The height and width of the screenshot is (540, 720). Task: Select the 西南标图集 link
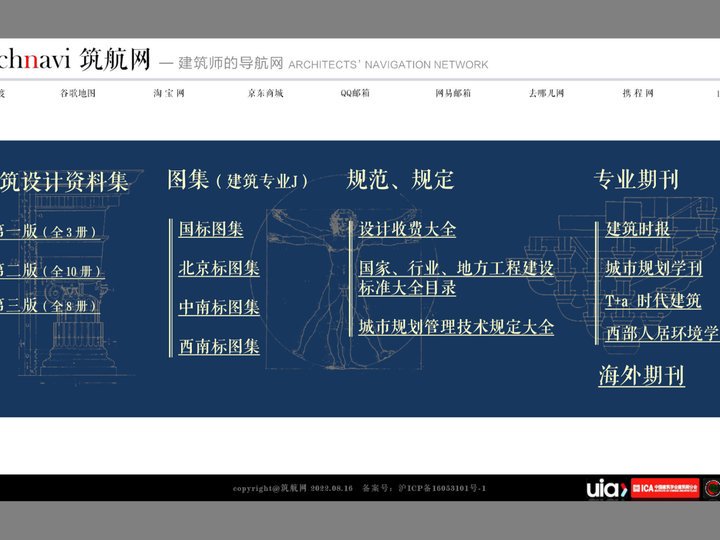219,346
